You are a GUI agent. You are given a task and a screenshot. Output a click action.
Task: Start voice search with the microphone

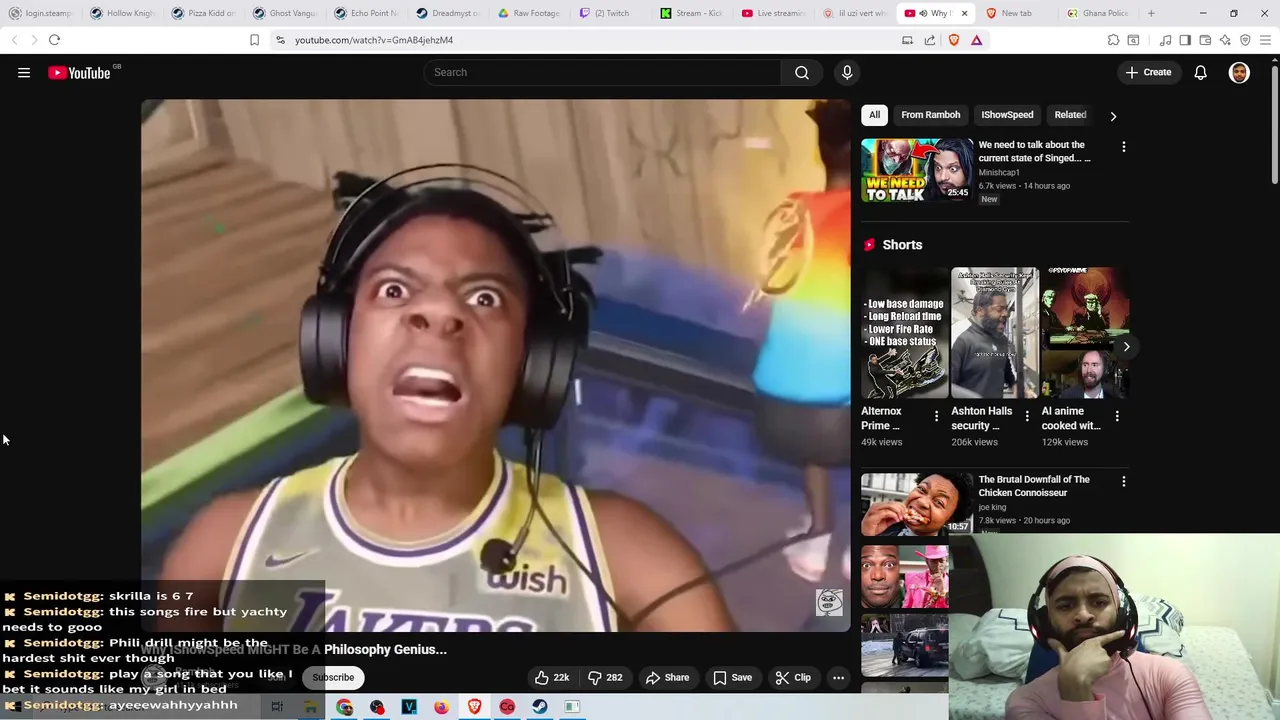[847, 72]
